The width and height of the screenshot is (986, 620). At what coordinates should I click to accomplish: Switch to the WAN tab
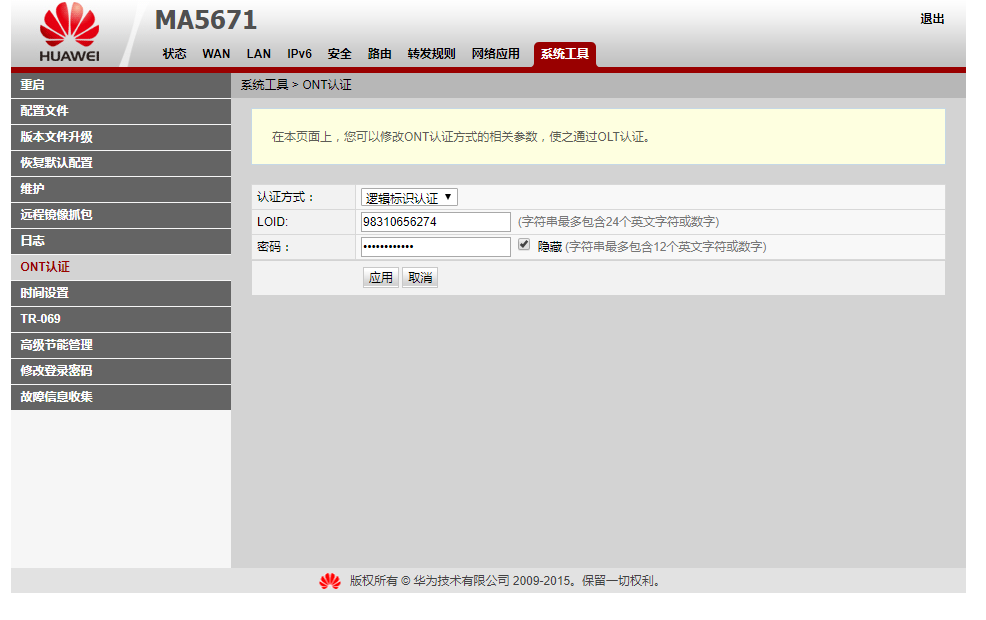(x=216, y=54)
